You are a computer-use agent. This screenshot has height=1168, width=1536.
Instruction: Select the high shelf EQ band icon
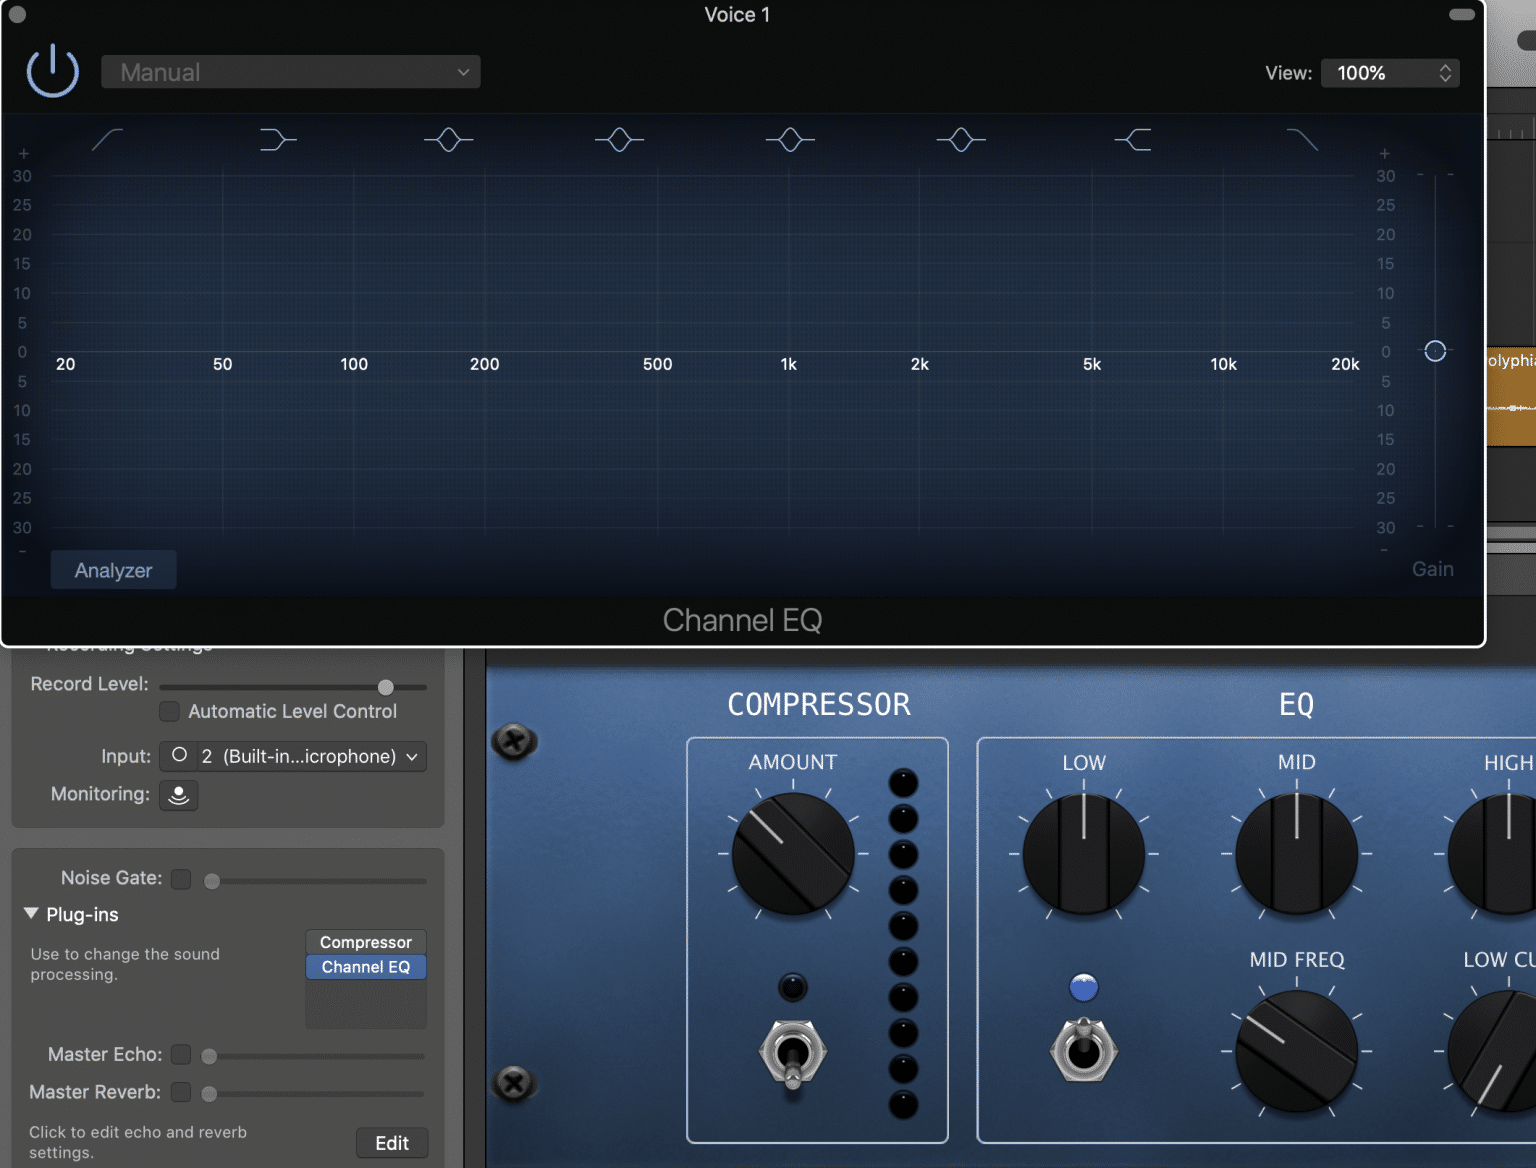(1133, 139)
